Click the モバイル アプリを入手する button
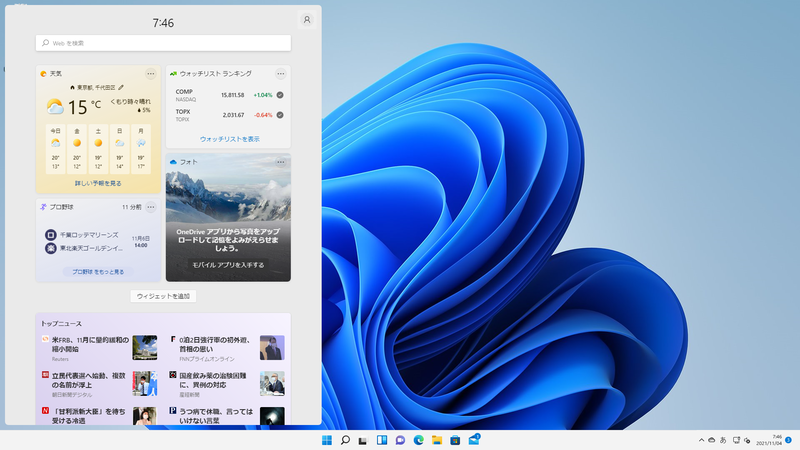Image resolution: width=800 pixels, height=450 pixels. 228,265
